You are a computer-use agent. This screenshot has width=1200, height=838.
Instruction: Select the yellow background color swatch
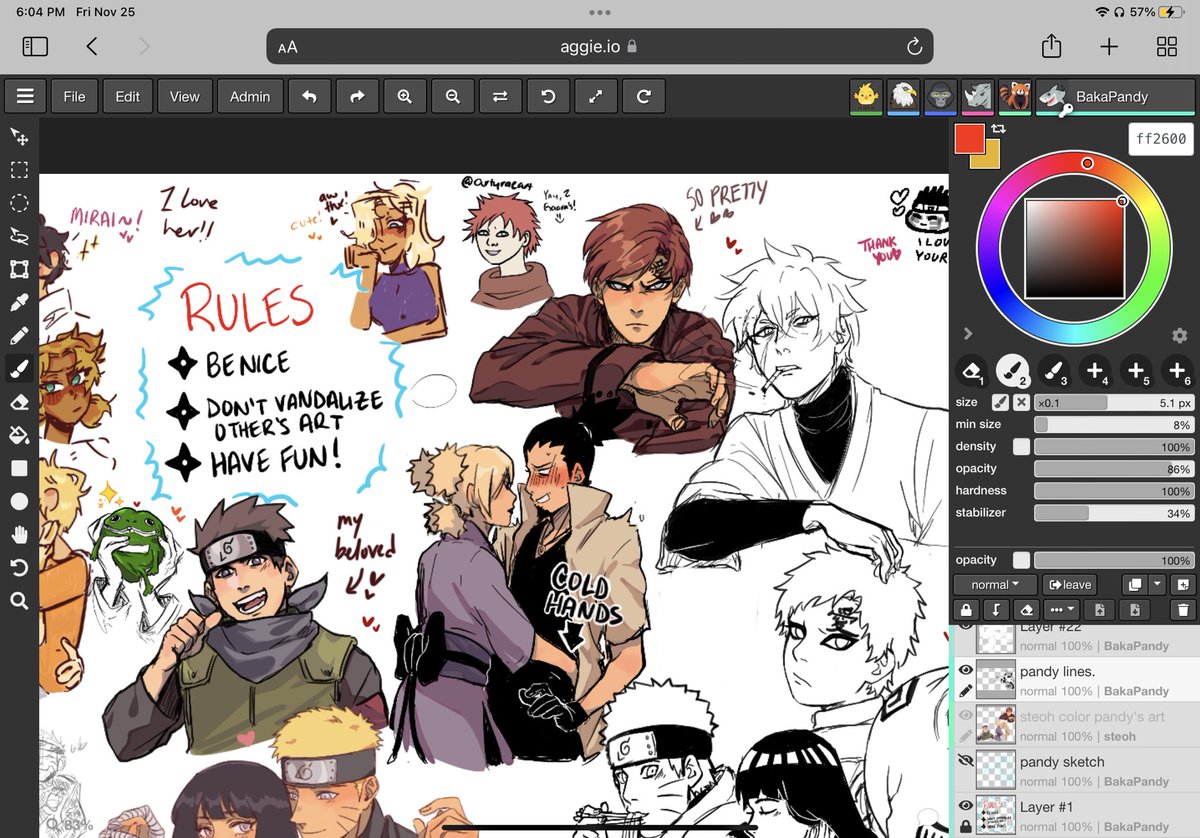point(988,157)
